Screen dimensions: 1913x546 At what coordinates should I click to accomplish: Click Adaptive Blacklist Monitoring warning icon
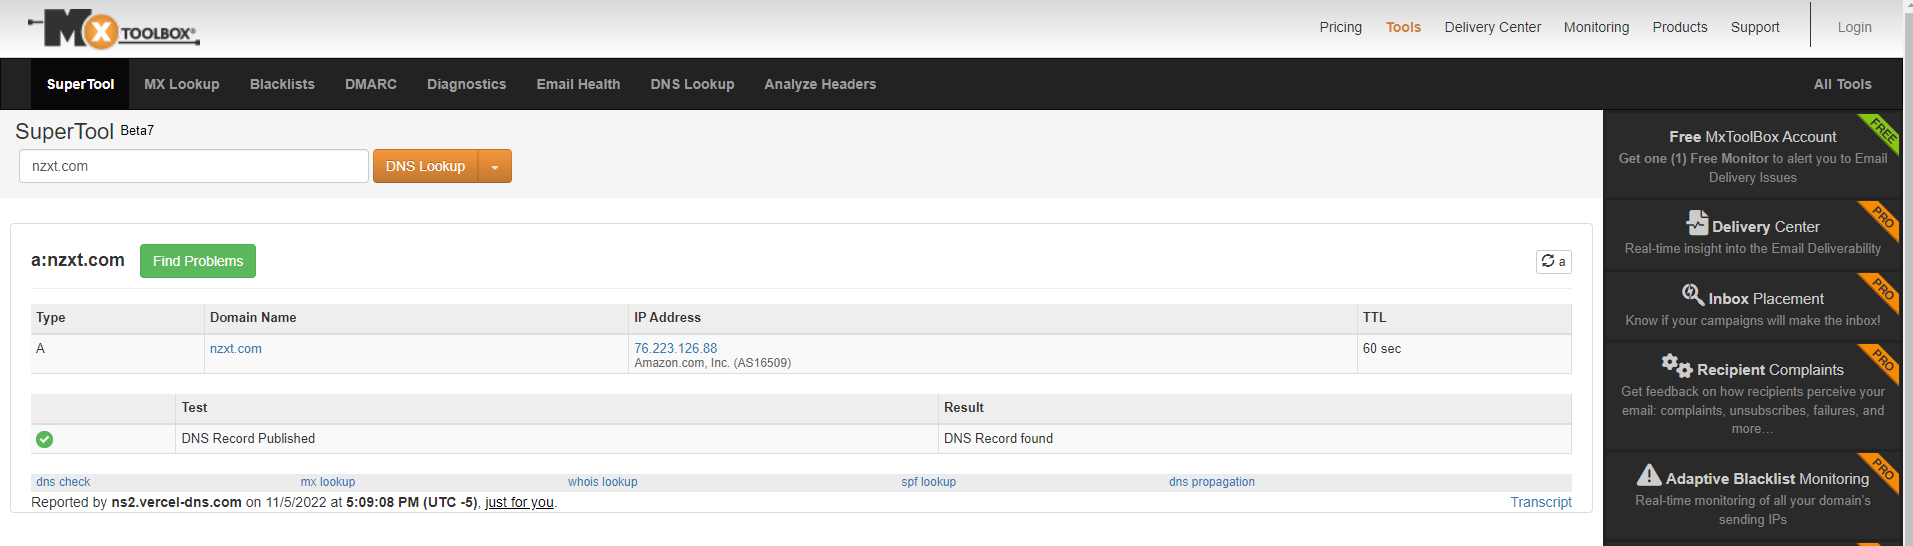click(x=1649, y=476)
